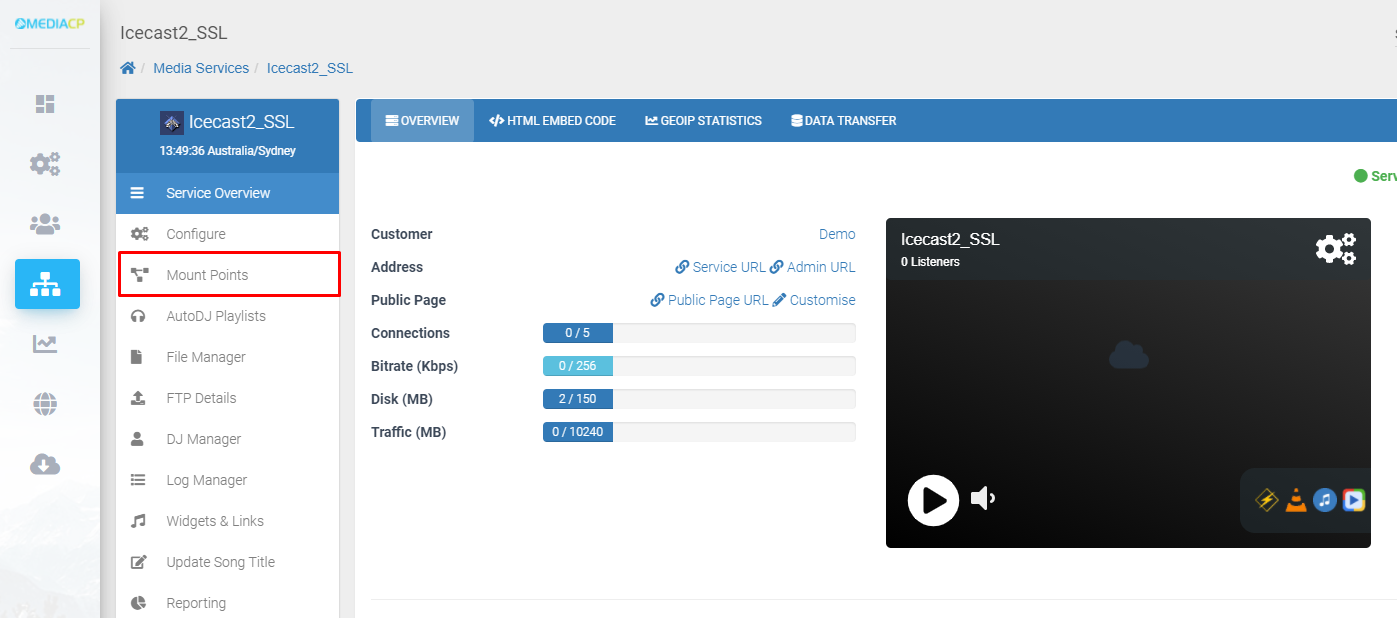Open player settings gear icon
The image size is (1397, 618).
coord(1335,248)
